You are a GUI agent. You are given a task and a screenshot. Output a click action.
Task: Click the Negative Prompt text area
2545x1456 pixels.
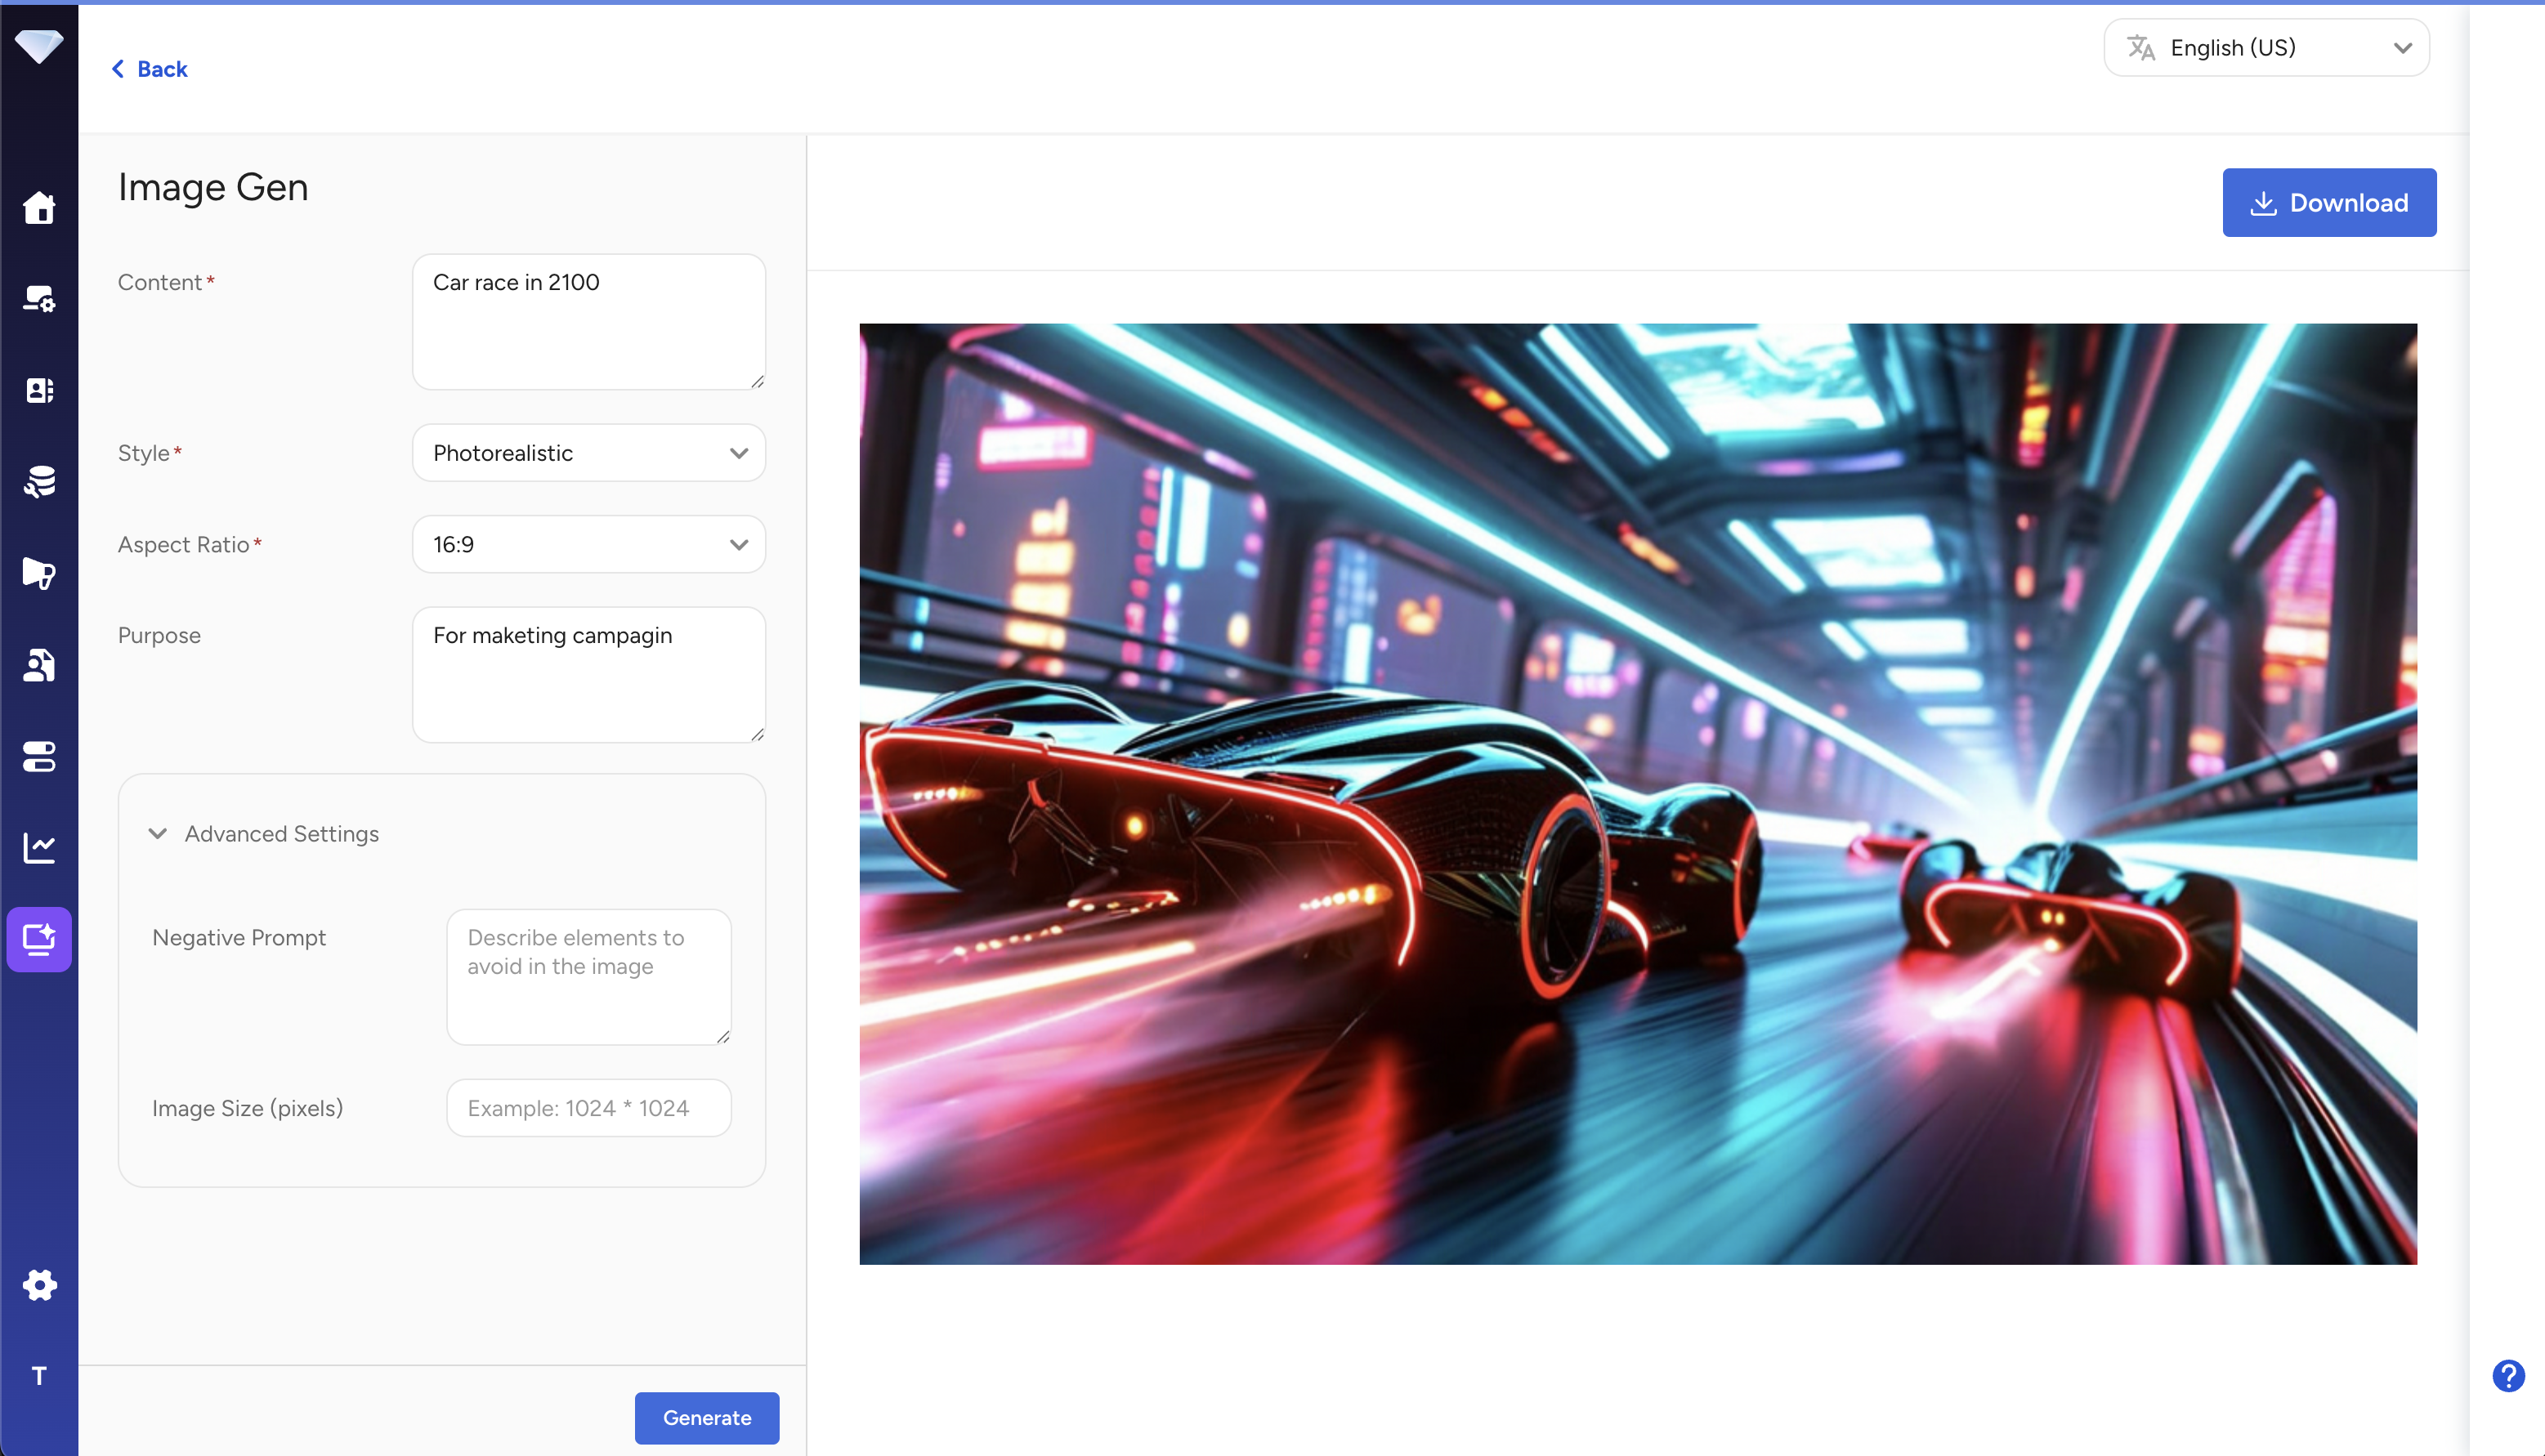(x=588, y=976)
